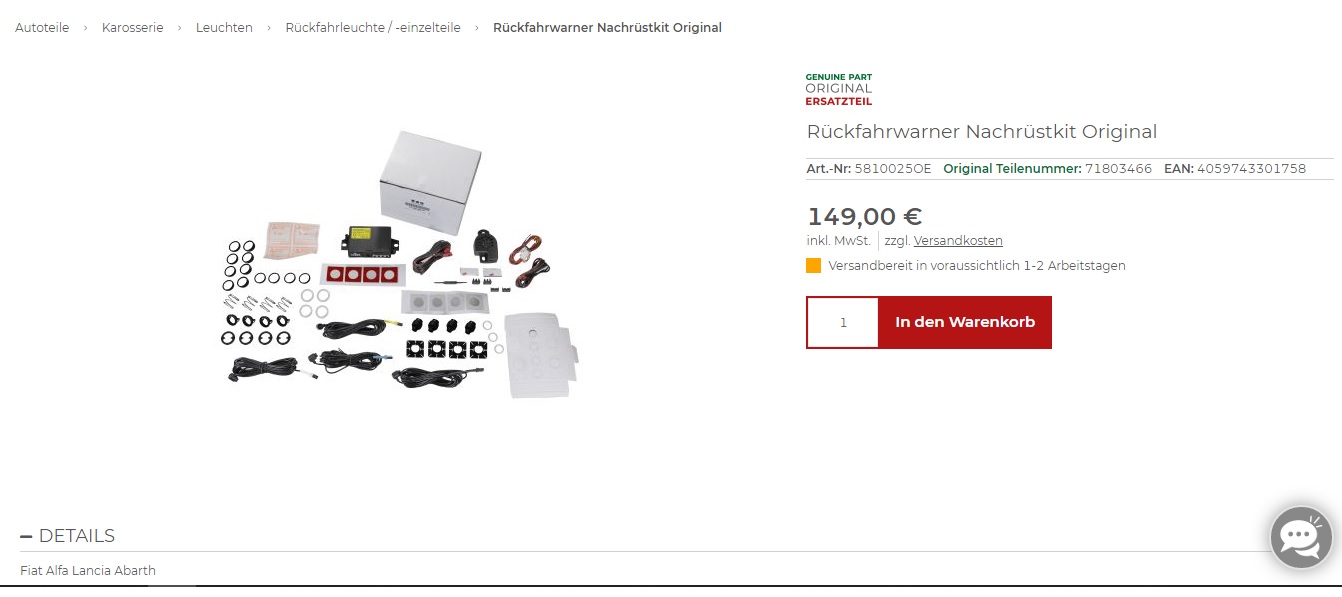Click the chevron after Autoteile breadcrumb
The image size is (1342, 597).
pos(86,28)
